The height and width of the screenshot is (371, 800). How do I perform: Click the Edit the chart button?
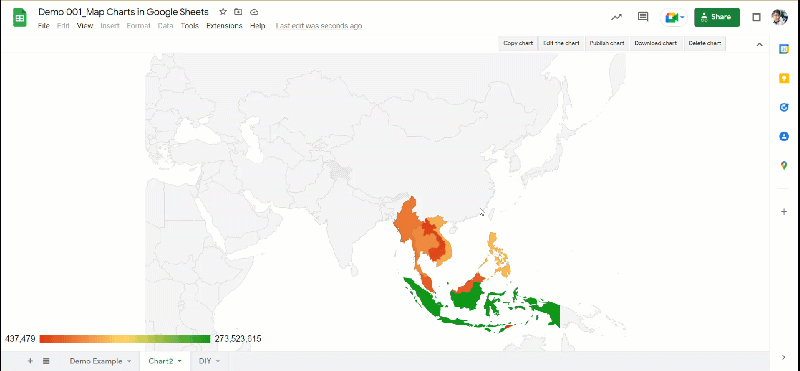(561, 43)
